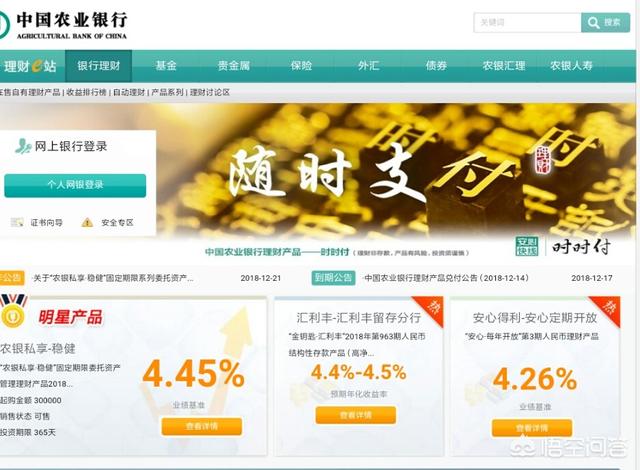Click 查看详情 under 4.26% product

tap(532, 428)
